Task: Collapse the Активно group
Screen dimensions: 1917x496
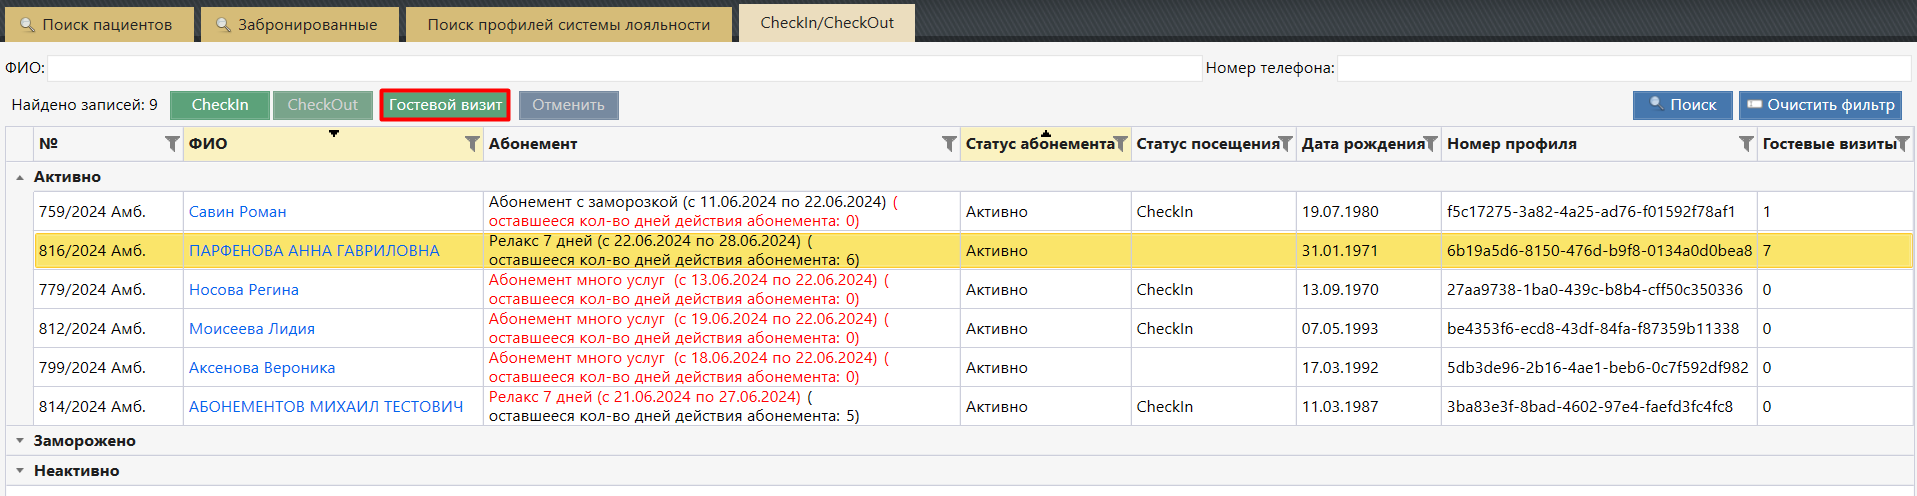Action: click(x=20, y=177)
